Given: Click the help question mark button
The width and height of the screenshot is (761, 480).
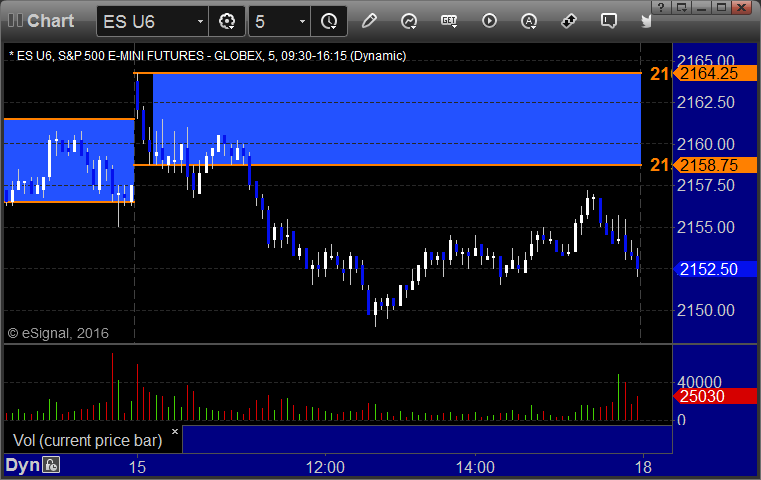Looking at the screenshot, I should [x=661, y=7].
